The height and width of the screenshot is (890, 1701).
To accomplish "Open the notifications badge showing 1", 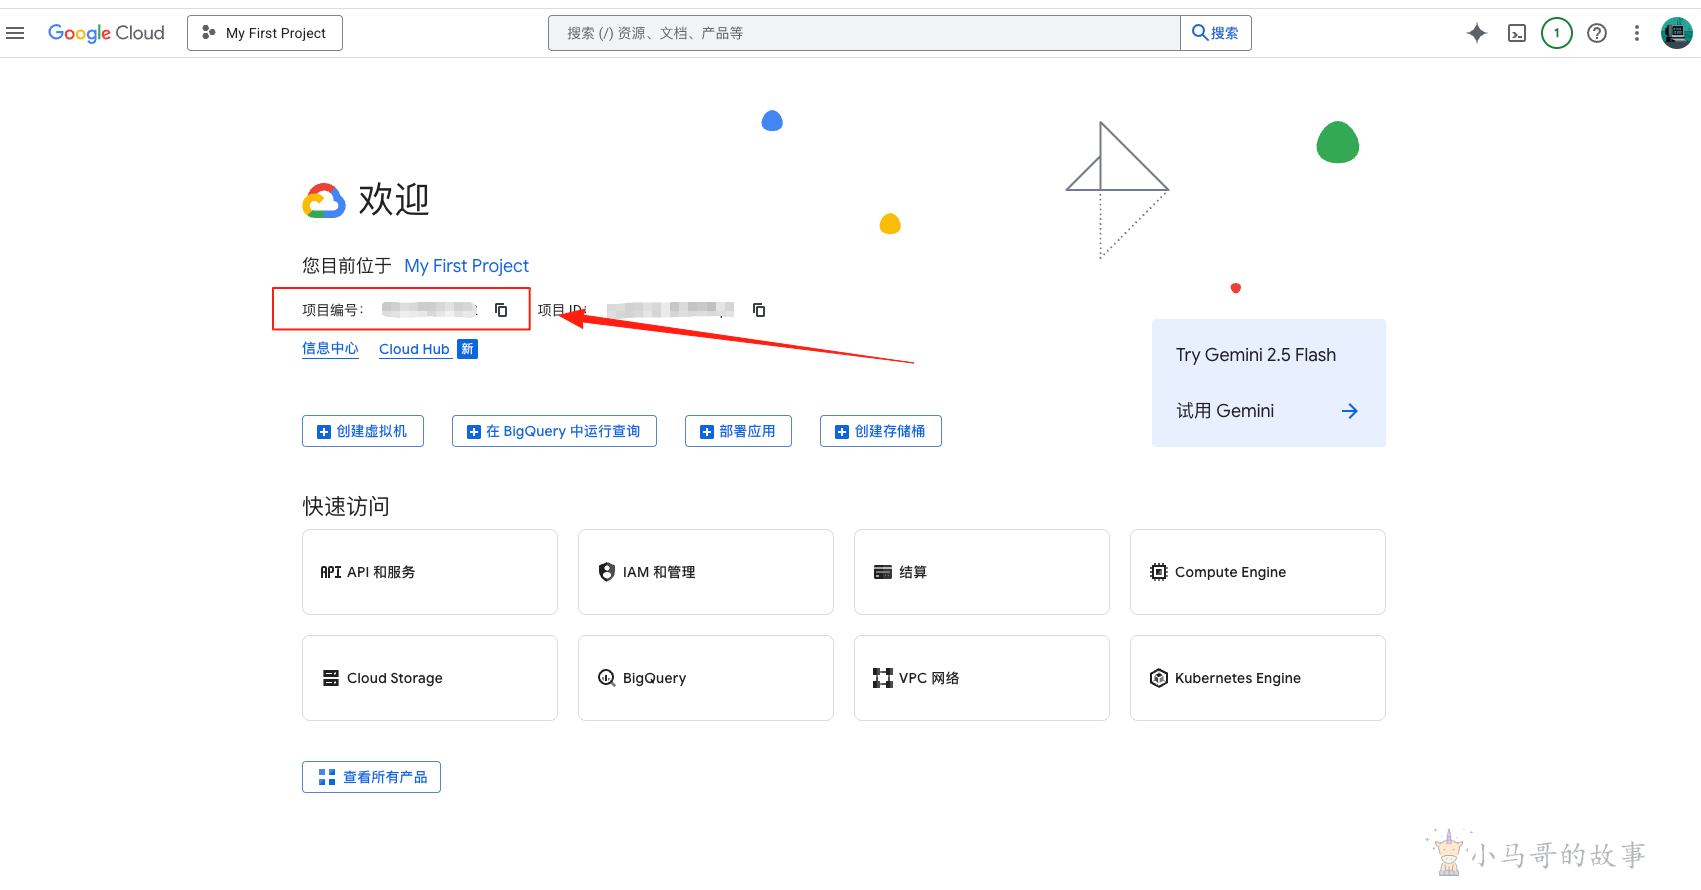I will 1557,33.
